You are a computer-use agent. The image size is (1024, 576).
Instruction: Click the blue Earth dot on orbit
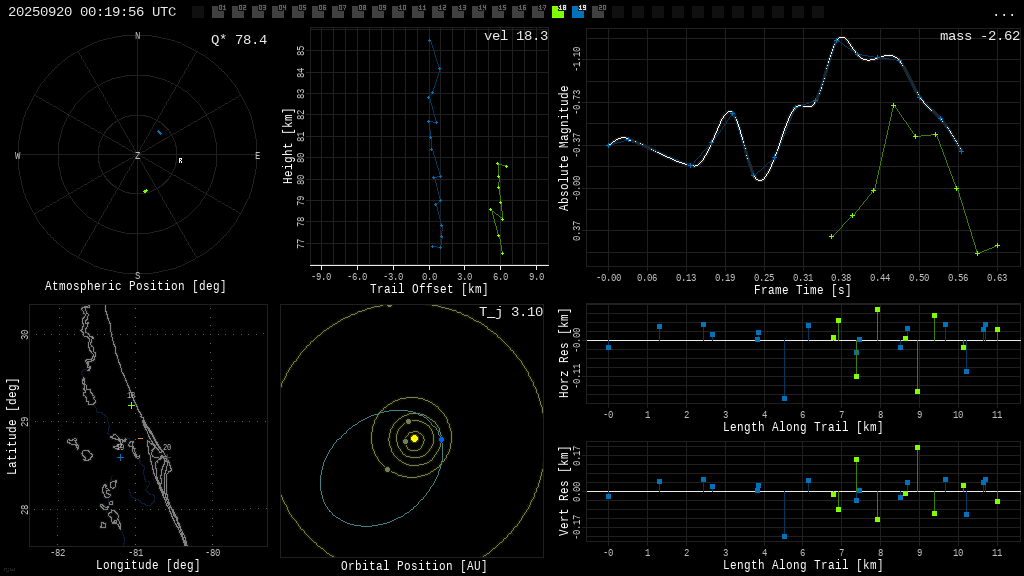(441, 439)
